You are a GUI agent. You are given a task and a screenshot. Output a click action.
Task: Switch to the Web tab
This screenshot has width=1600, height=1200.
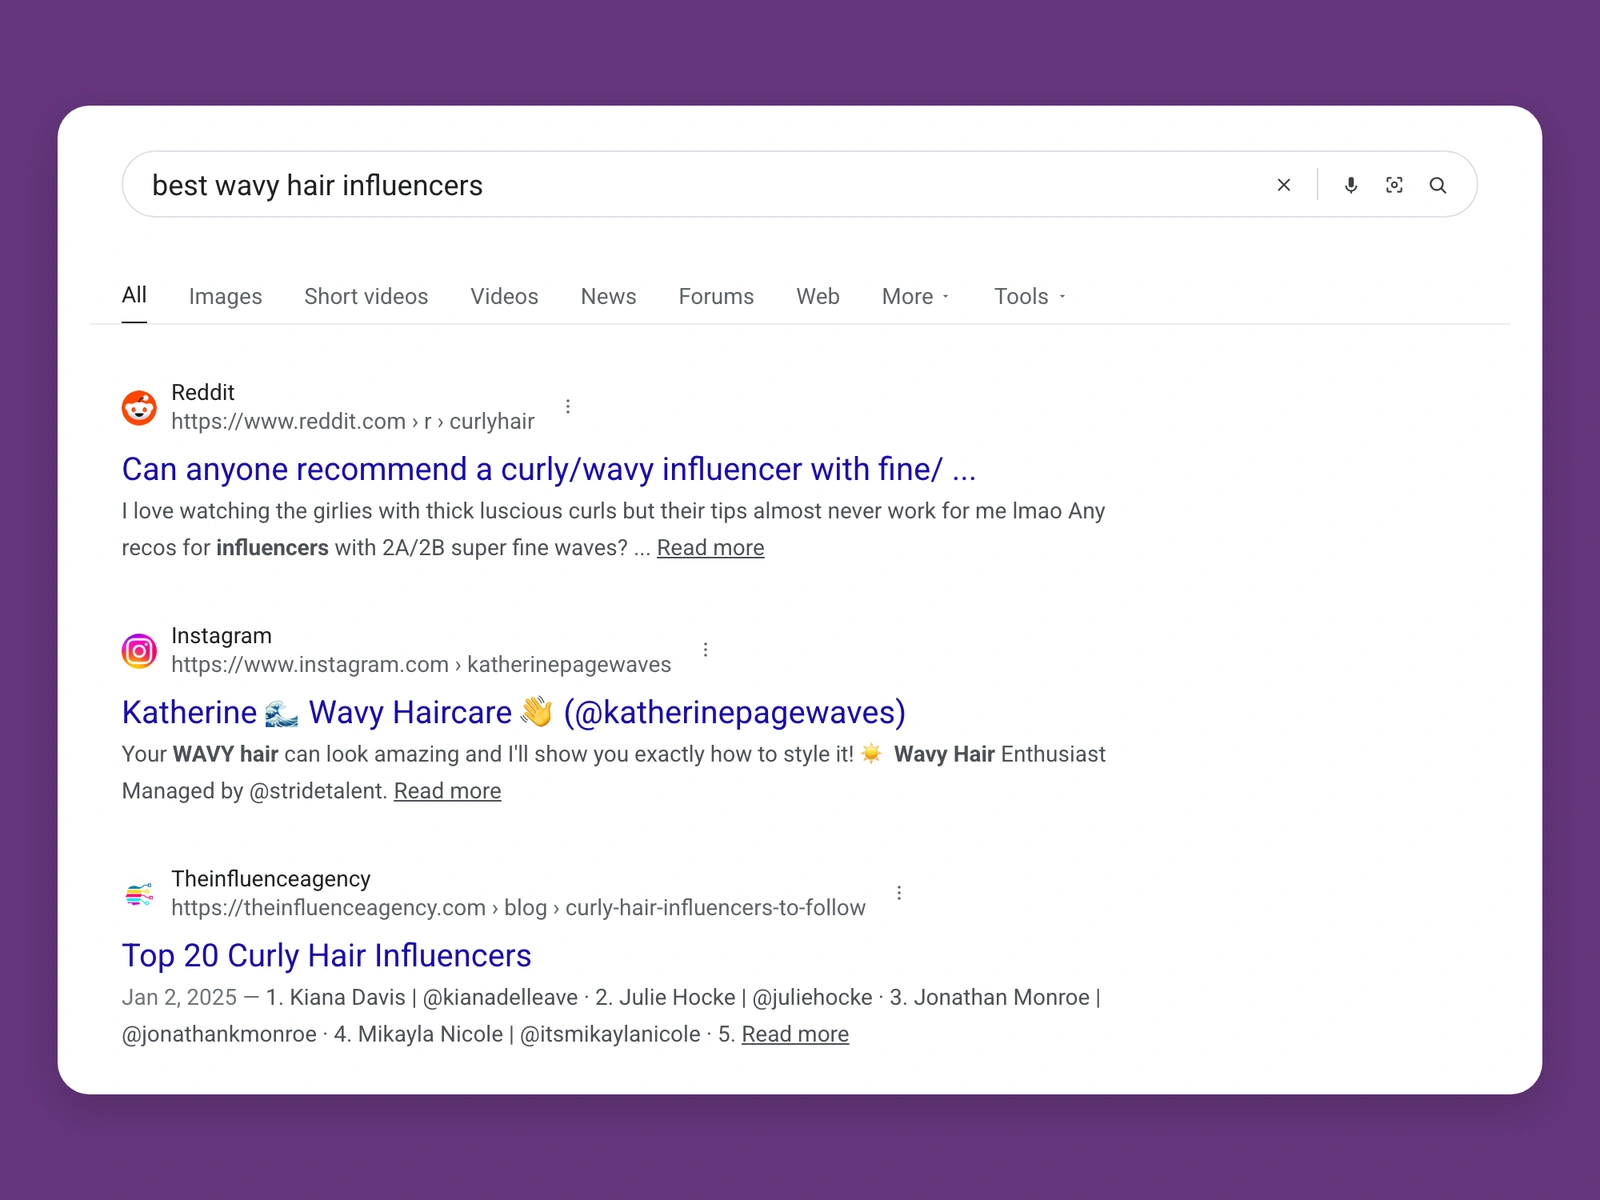coord(818,296)
